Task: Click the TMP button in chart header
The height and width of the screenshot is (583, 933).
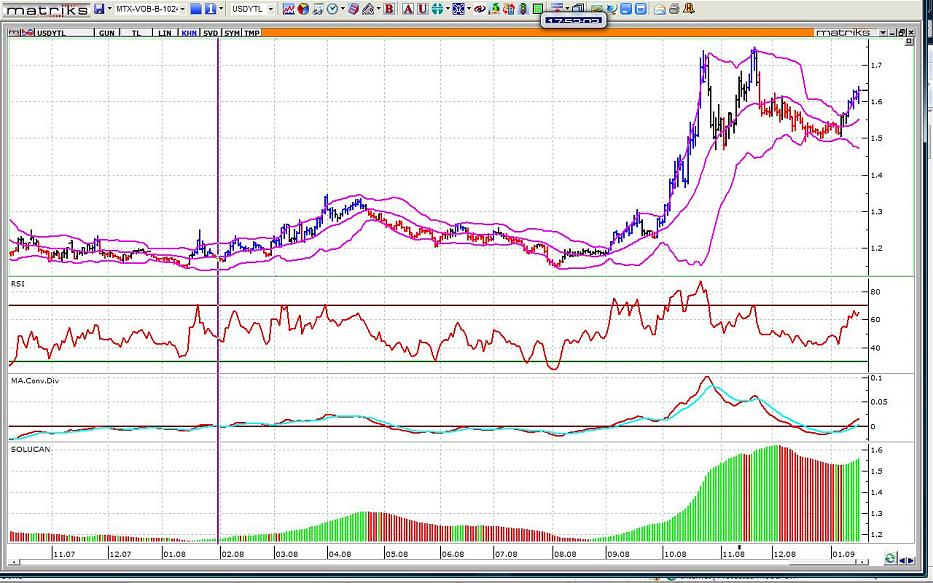Action: (253, 33)
